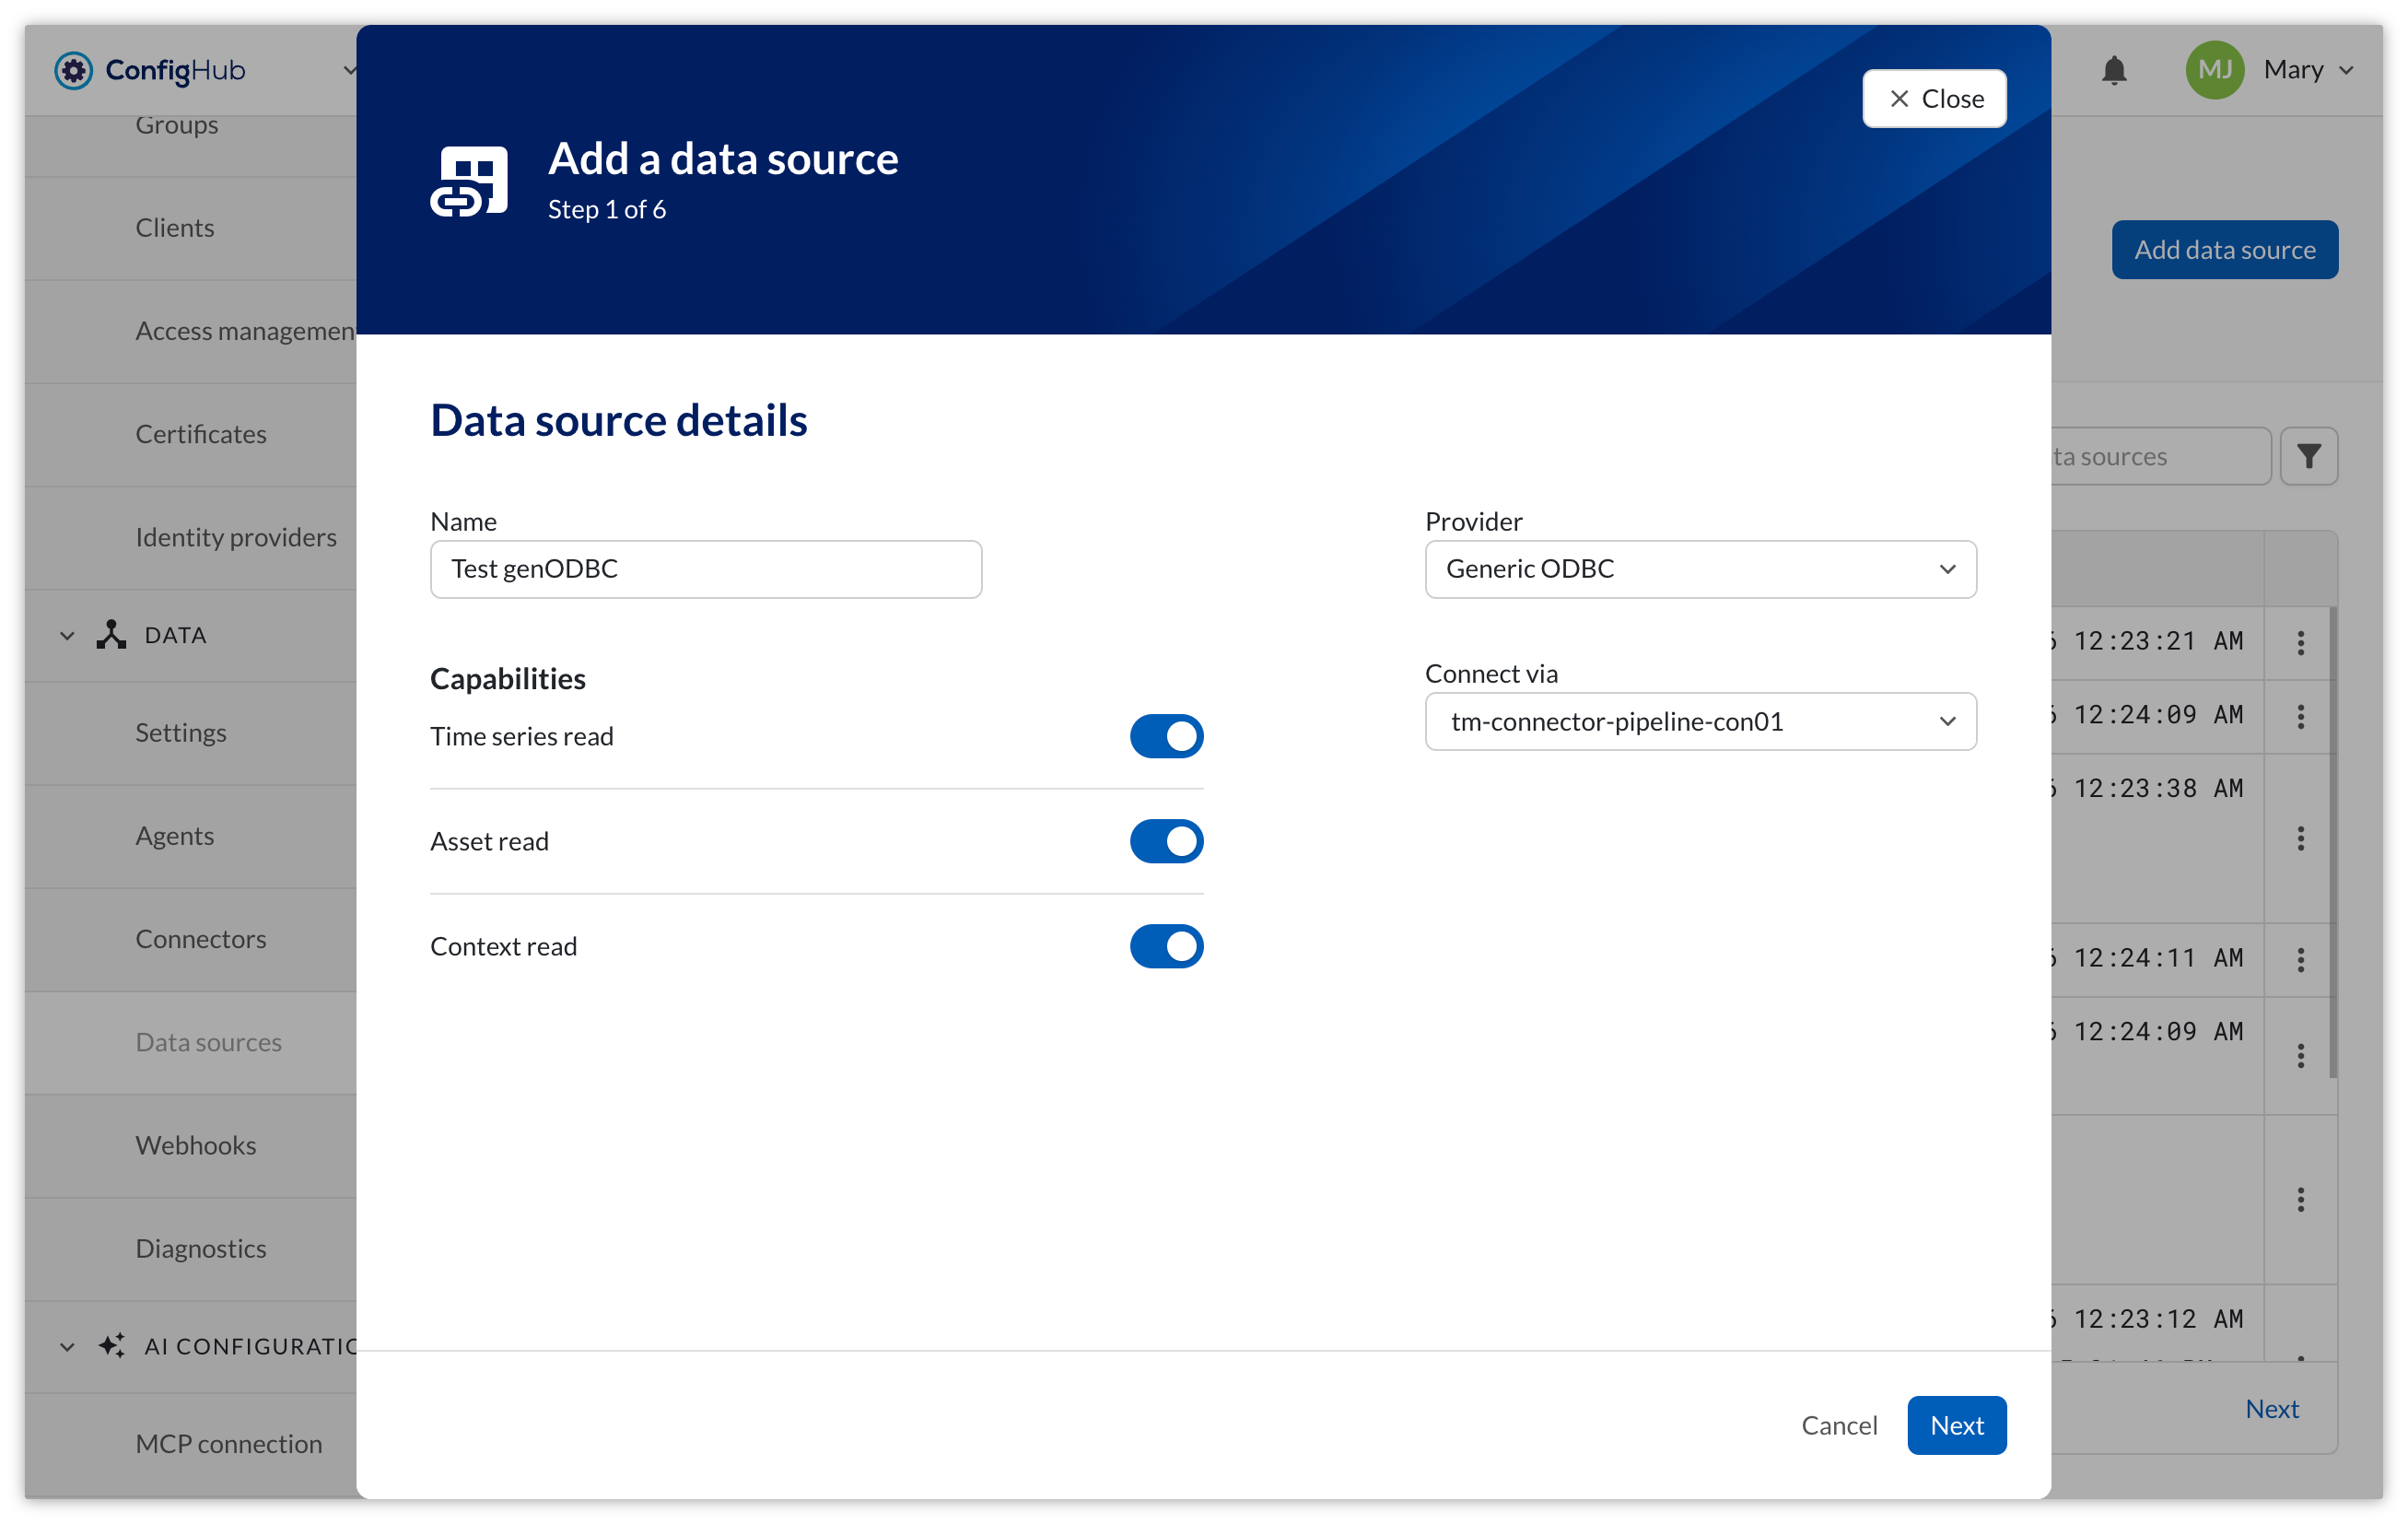This screenshot has height=1524, width=2408.
Task: Turn off Asset read capability
Action: tap(1166, 841)
